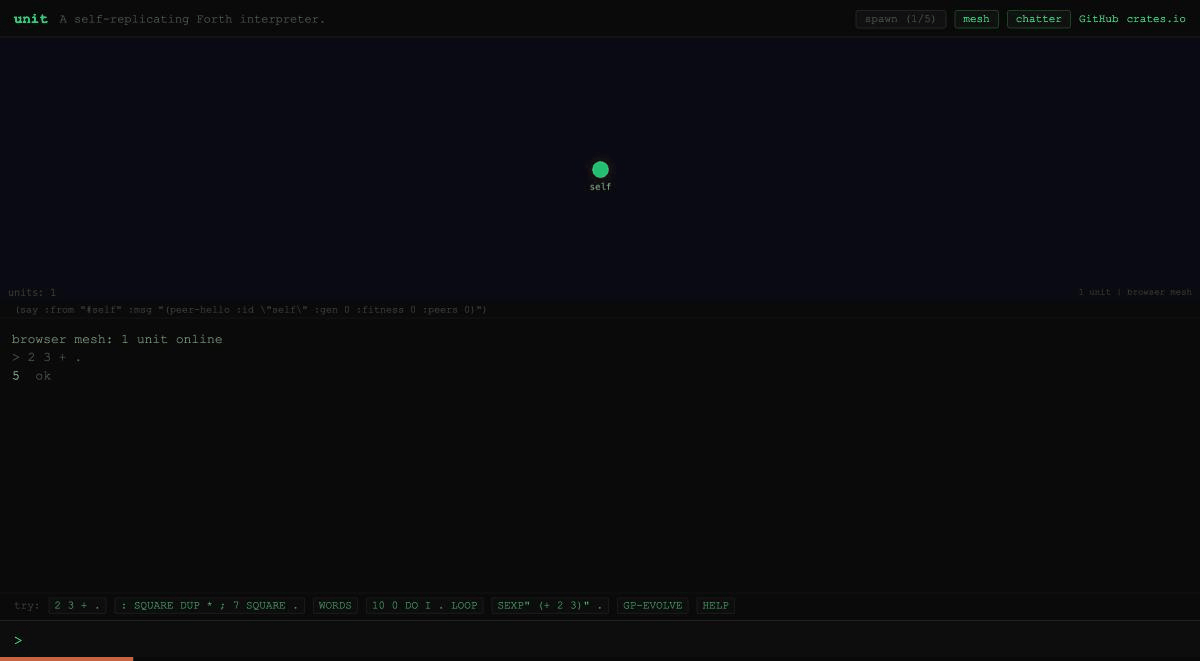
Task: Run the ': SQUARE DUP * ; 7 SQUARE .' example
Action: pyautogui.click(x=210, y=606)
